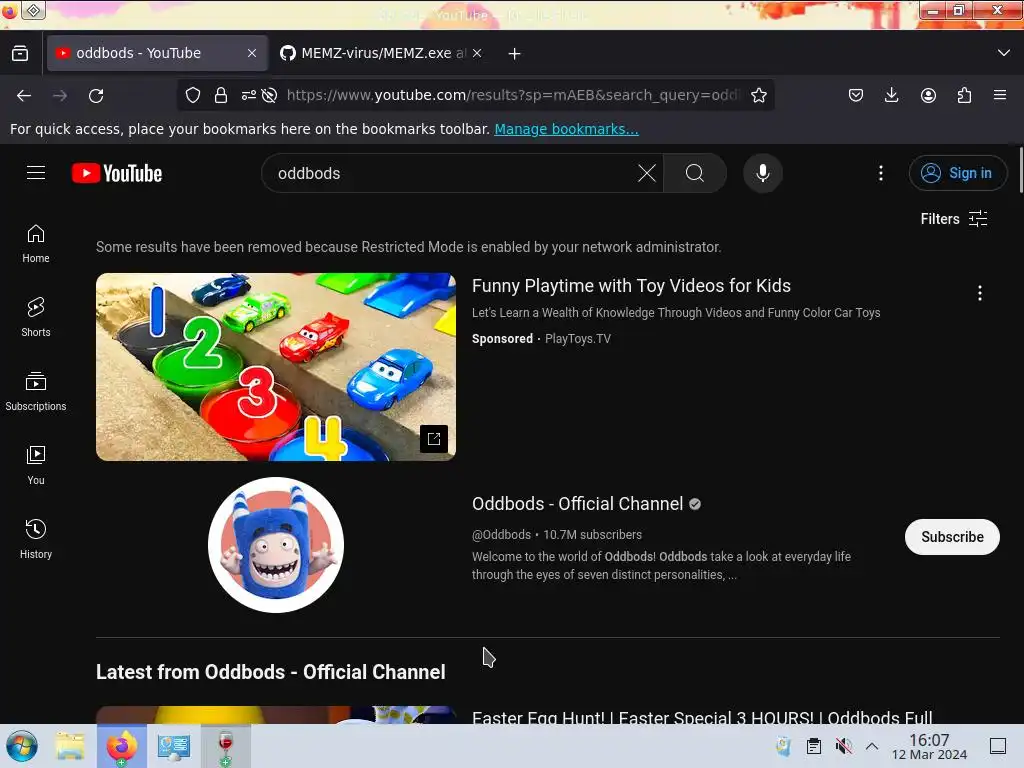View site security padlock information
The width and height of the screenshot is (1024, 768).
coord(221,95)
